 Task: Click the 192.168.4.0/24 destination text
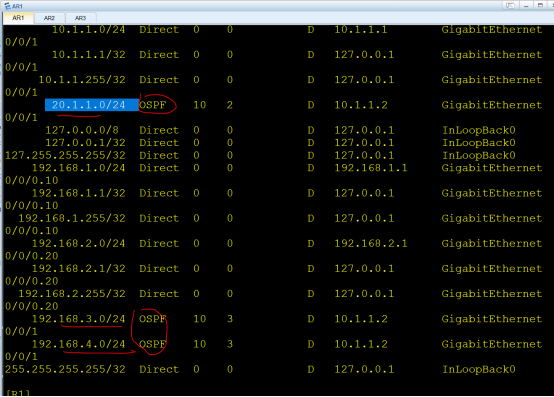click(x=78, y=344)
